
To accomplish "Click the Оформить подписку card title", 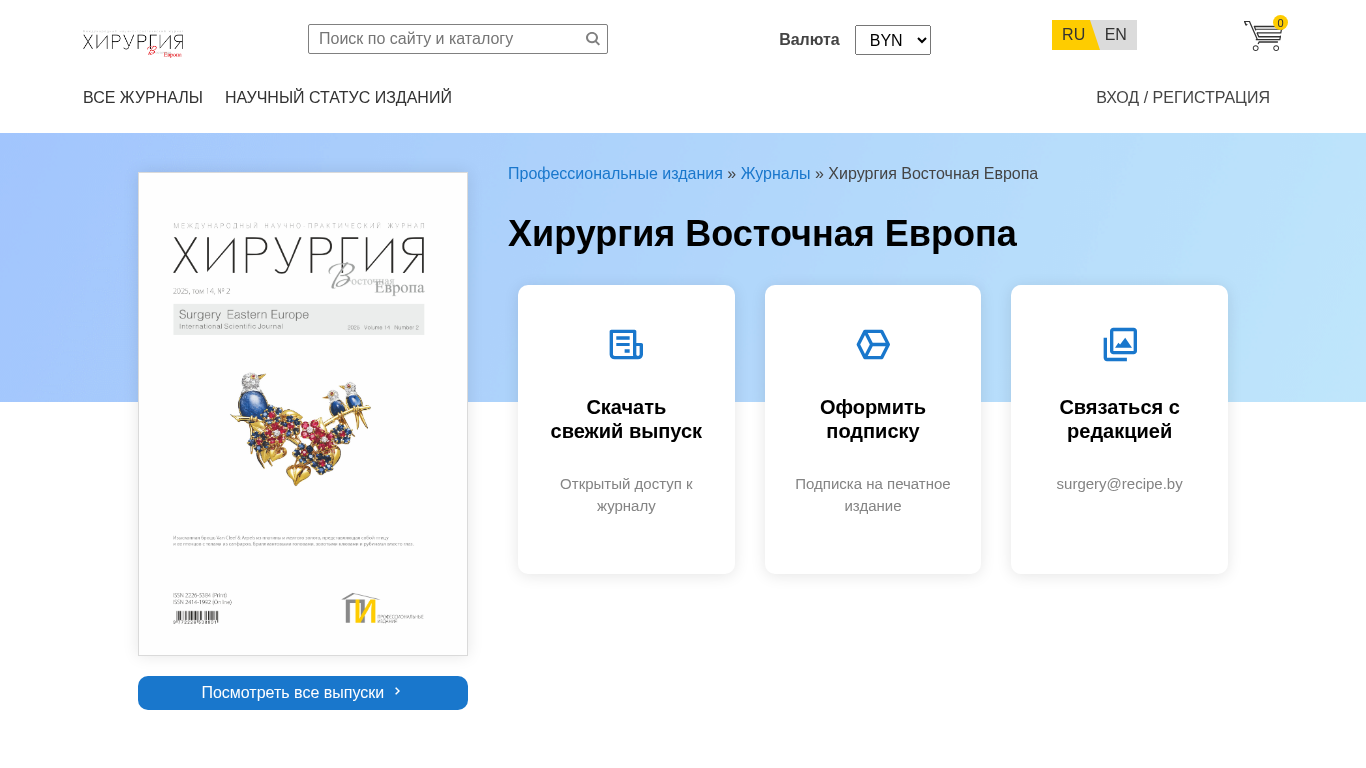I will [873, 419].
